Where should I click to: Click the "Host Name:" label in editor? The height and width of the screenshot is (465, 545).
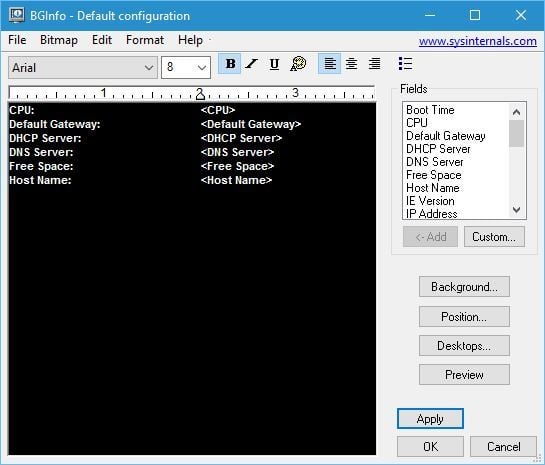click(x=40, y=180)
